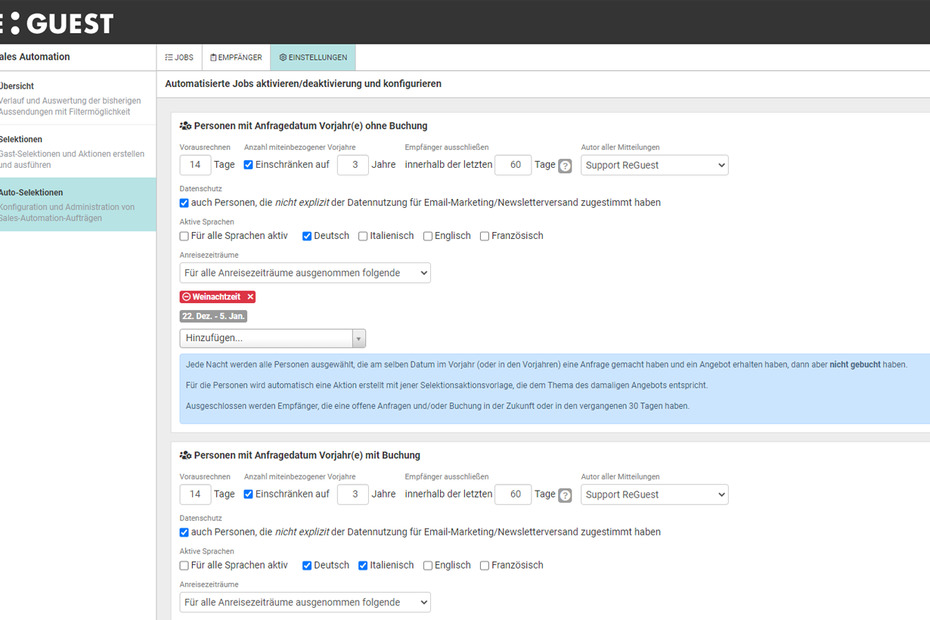Screen dimensions: 930x620
Task: Enable 'Für alle Sprachen aktiv' in 'mit Buchung'
Action: pos(184,565)
